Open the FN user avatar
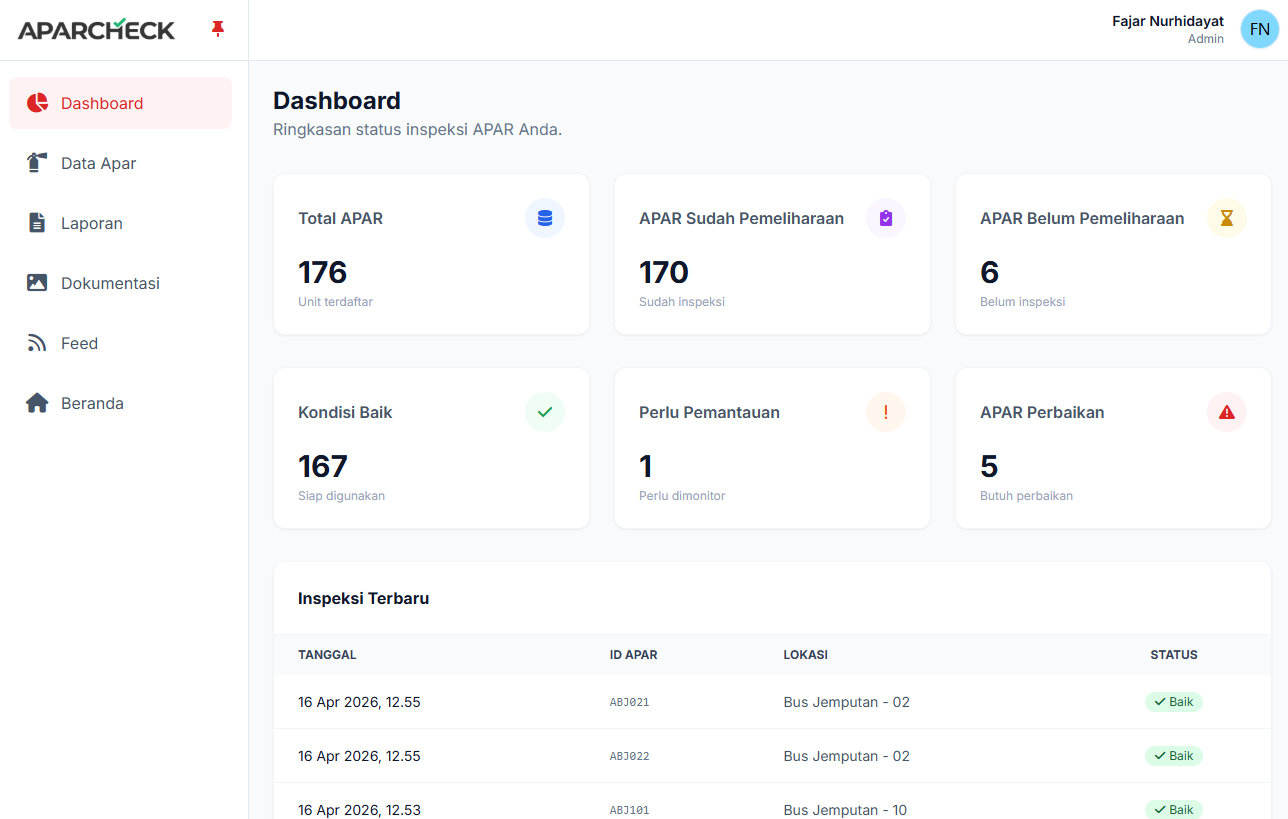This screenshot has height=819, width=1288. click(x=1260, y=29)
